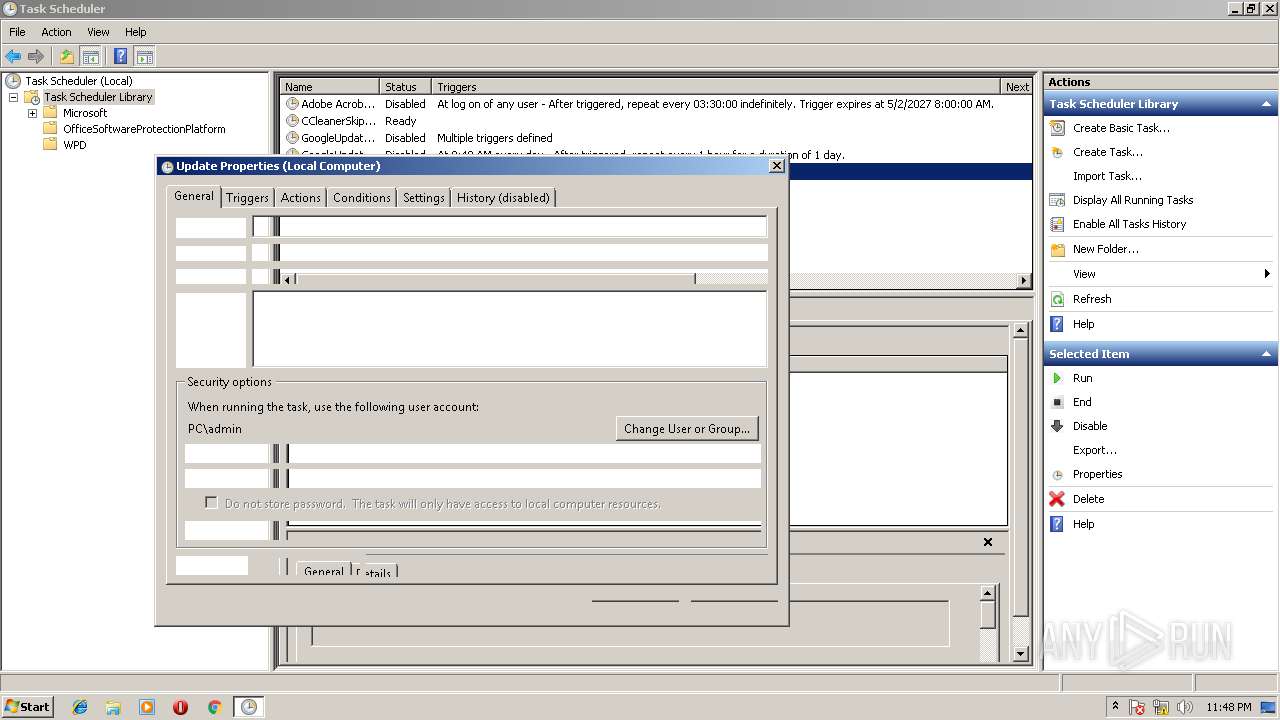
Task: Collapse the Selected Item actions section
Action: (1267, 354)
